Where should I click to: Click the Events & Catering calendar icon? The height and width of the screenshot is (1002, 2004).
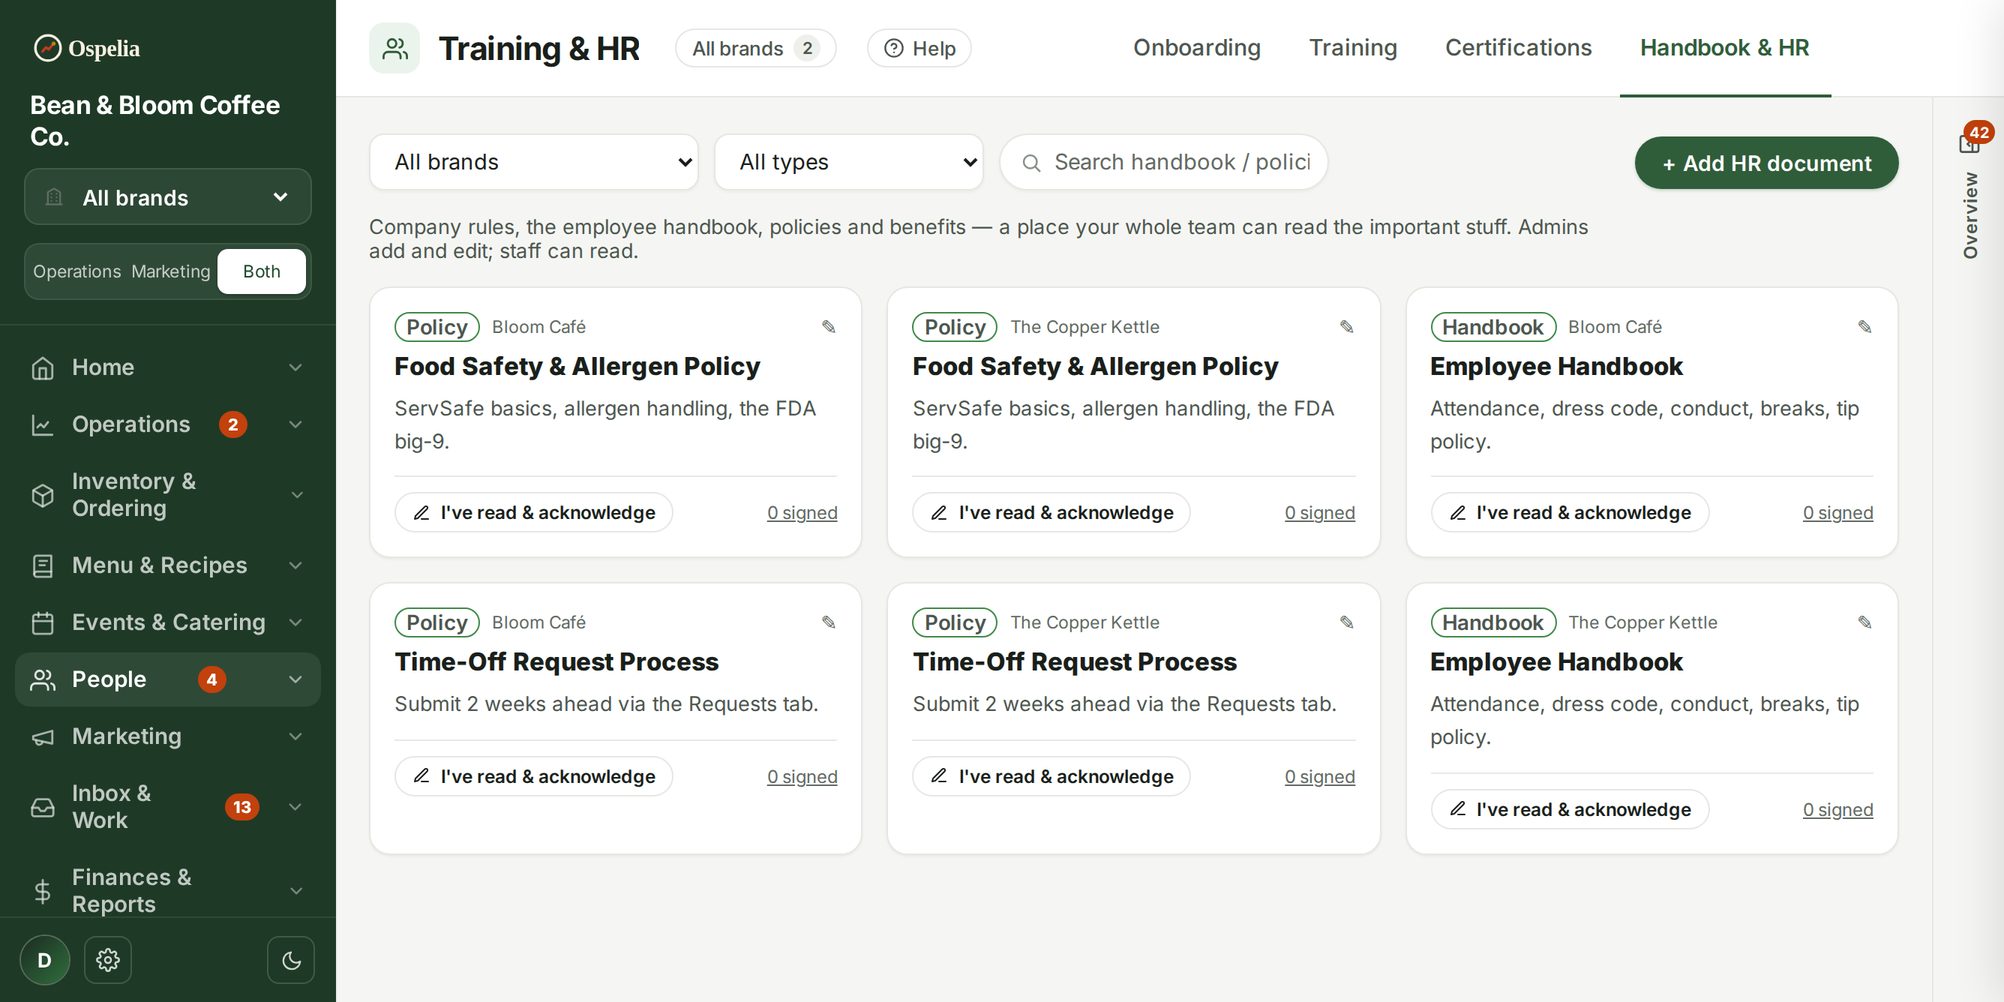[x=43, y=623]
